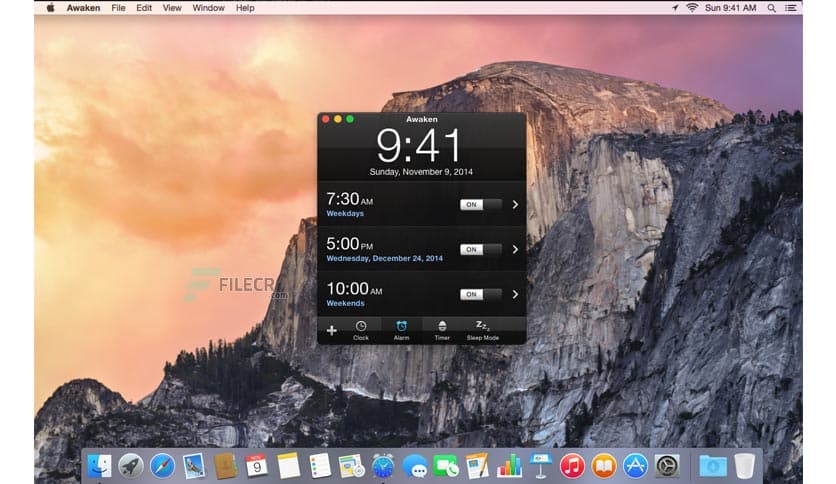Click the Sun 9:41 AM menu bar clock
Image resolution: width=836 pixels, height=484 pixels.
(730, 8)
